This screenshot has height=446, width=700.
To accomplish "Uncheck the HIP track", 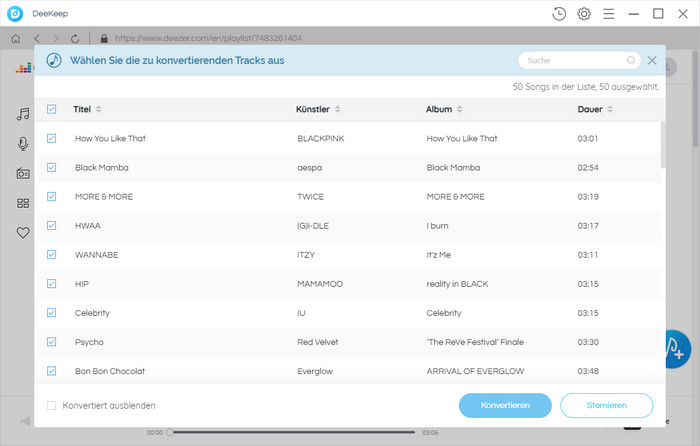I will 51,283.
